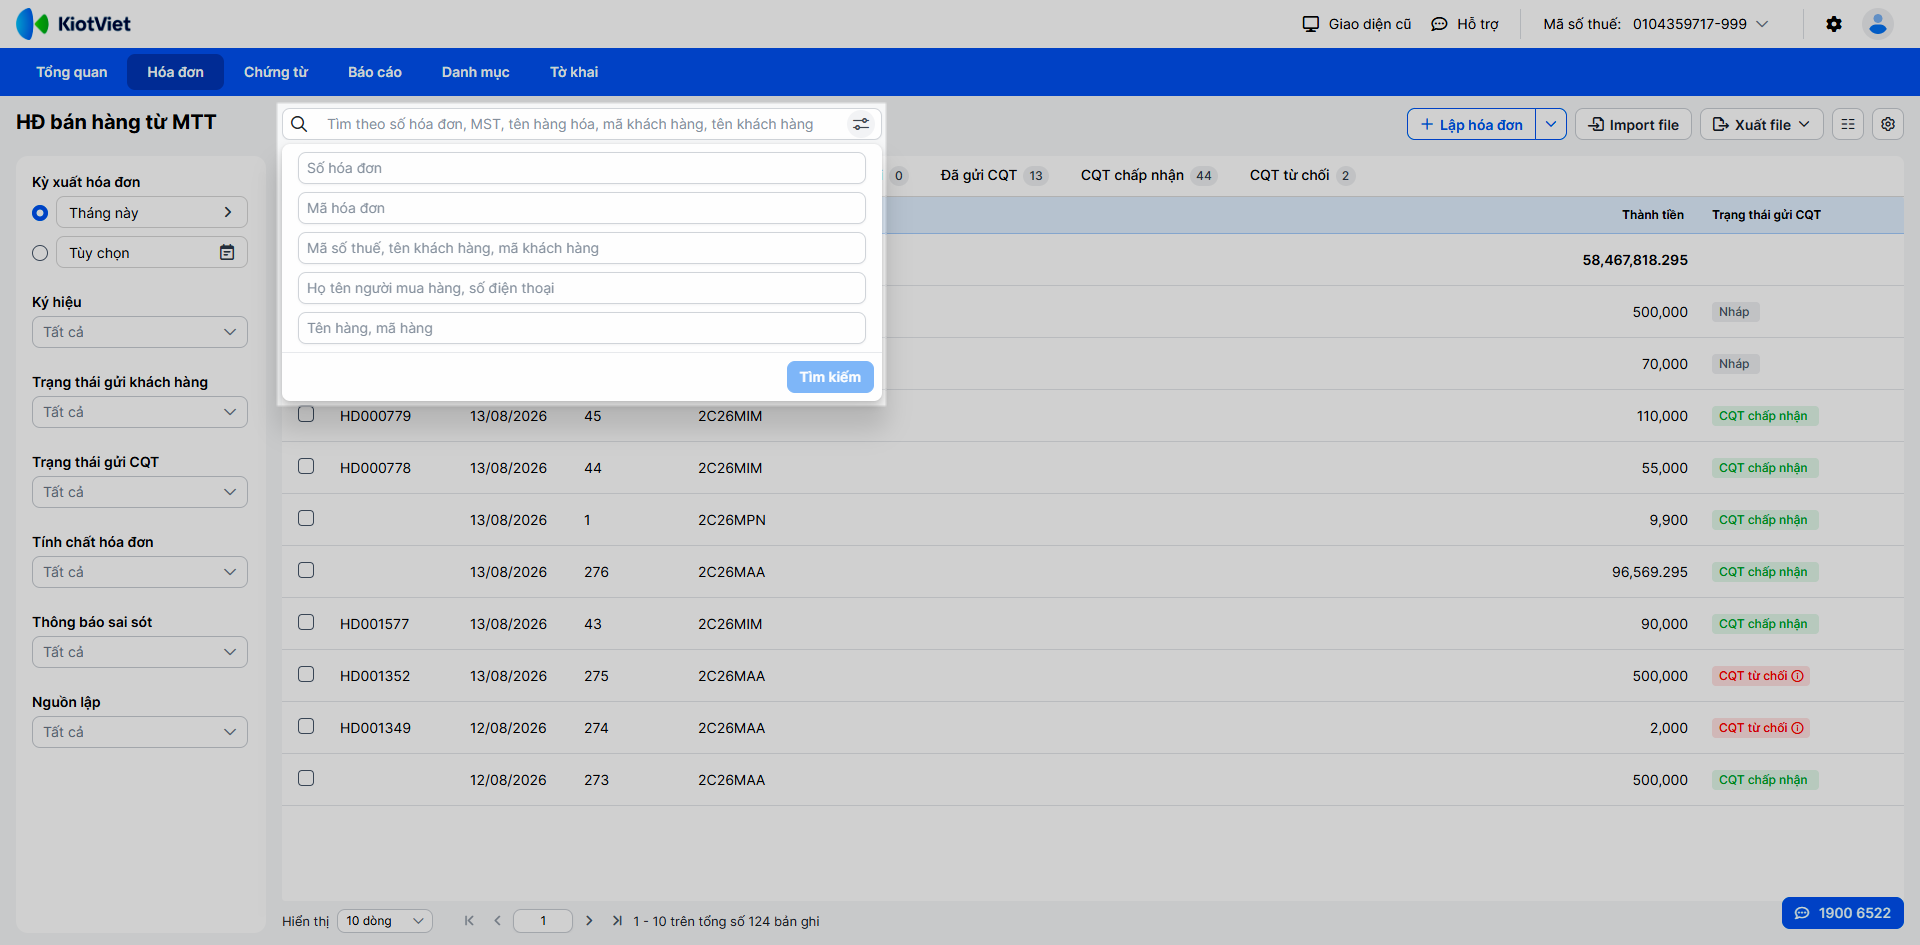This screenshot has width=1920, height=945.
Task: Click the Tìm kiếm button
Action: [x=830, y=377]
